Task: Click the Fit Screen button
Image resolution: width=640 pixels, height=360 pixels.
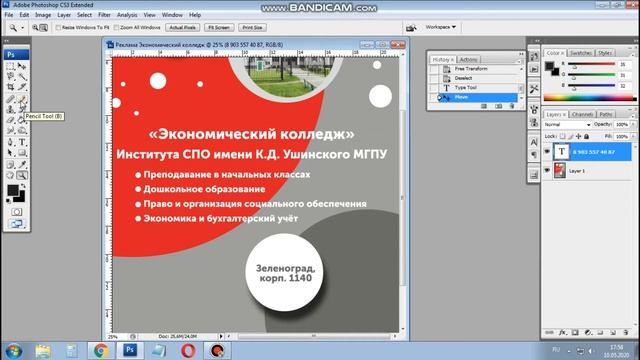Action: click(219, 27)
